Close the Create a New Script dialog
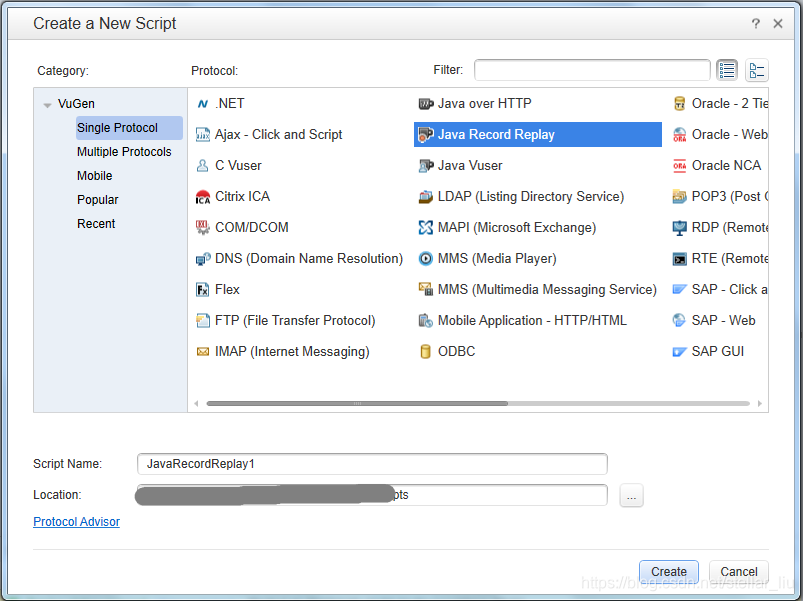This screenshot has width=803, height=601. click(x=777, y=24)
